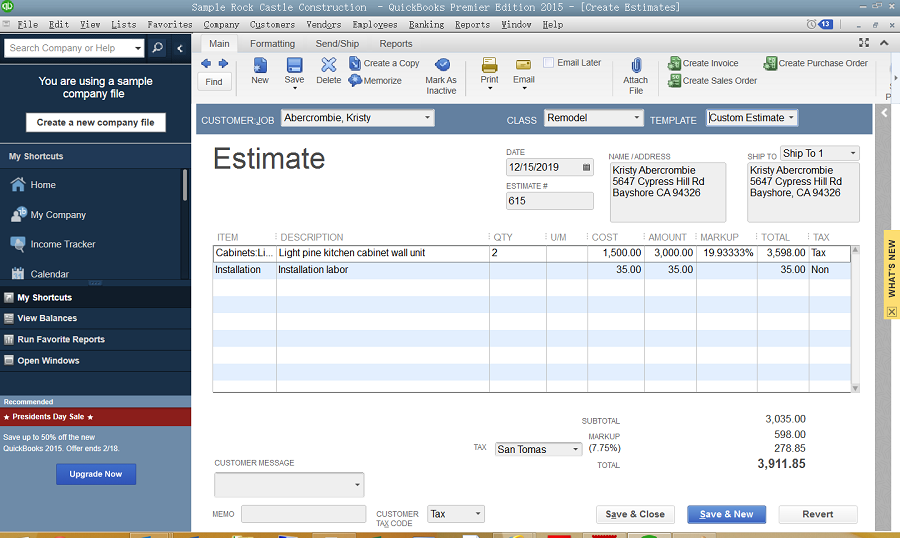Go to previous estimate with left arrow
The height and width of the screenshot is (538, 900).
coord(206,63)
